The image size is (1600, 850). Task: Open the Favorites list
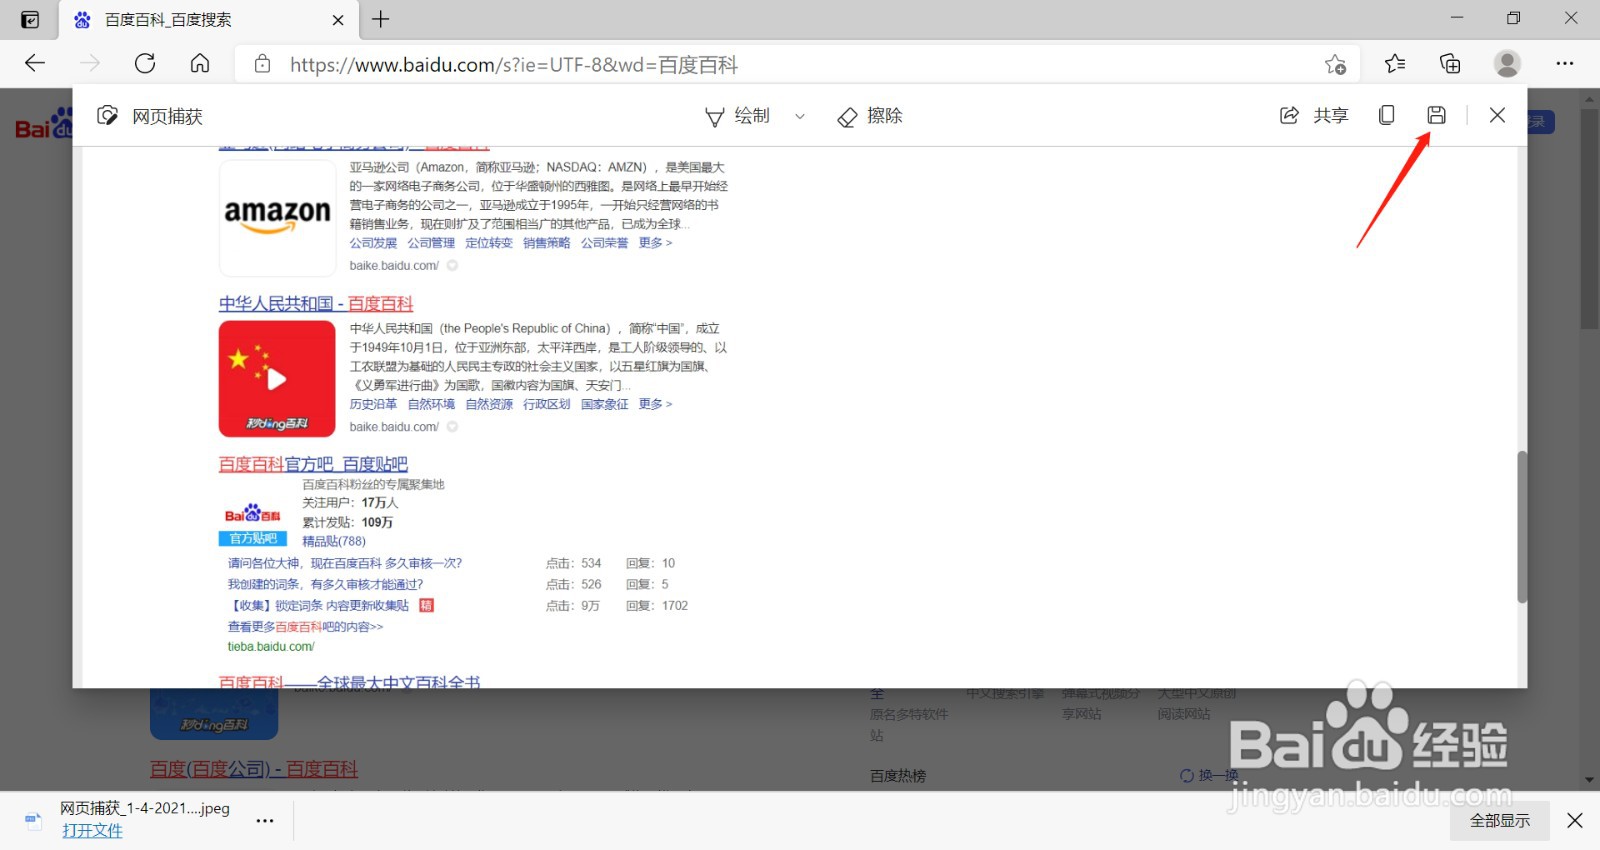coord(1395,64)
